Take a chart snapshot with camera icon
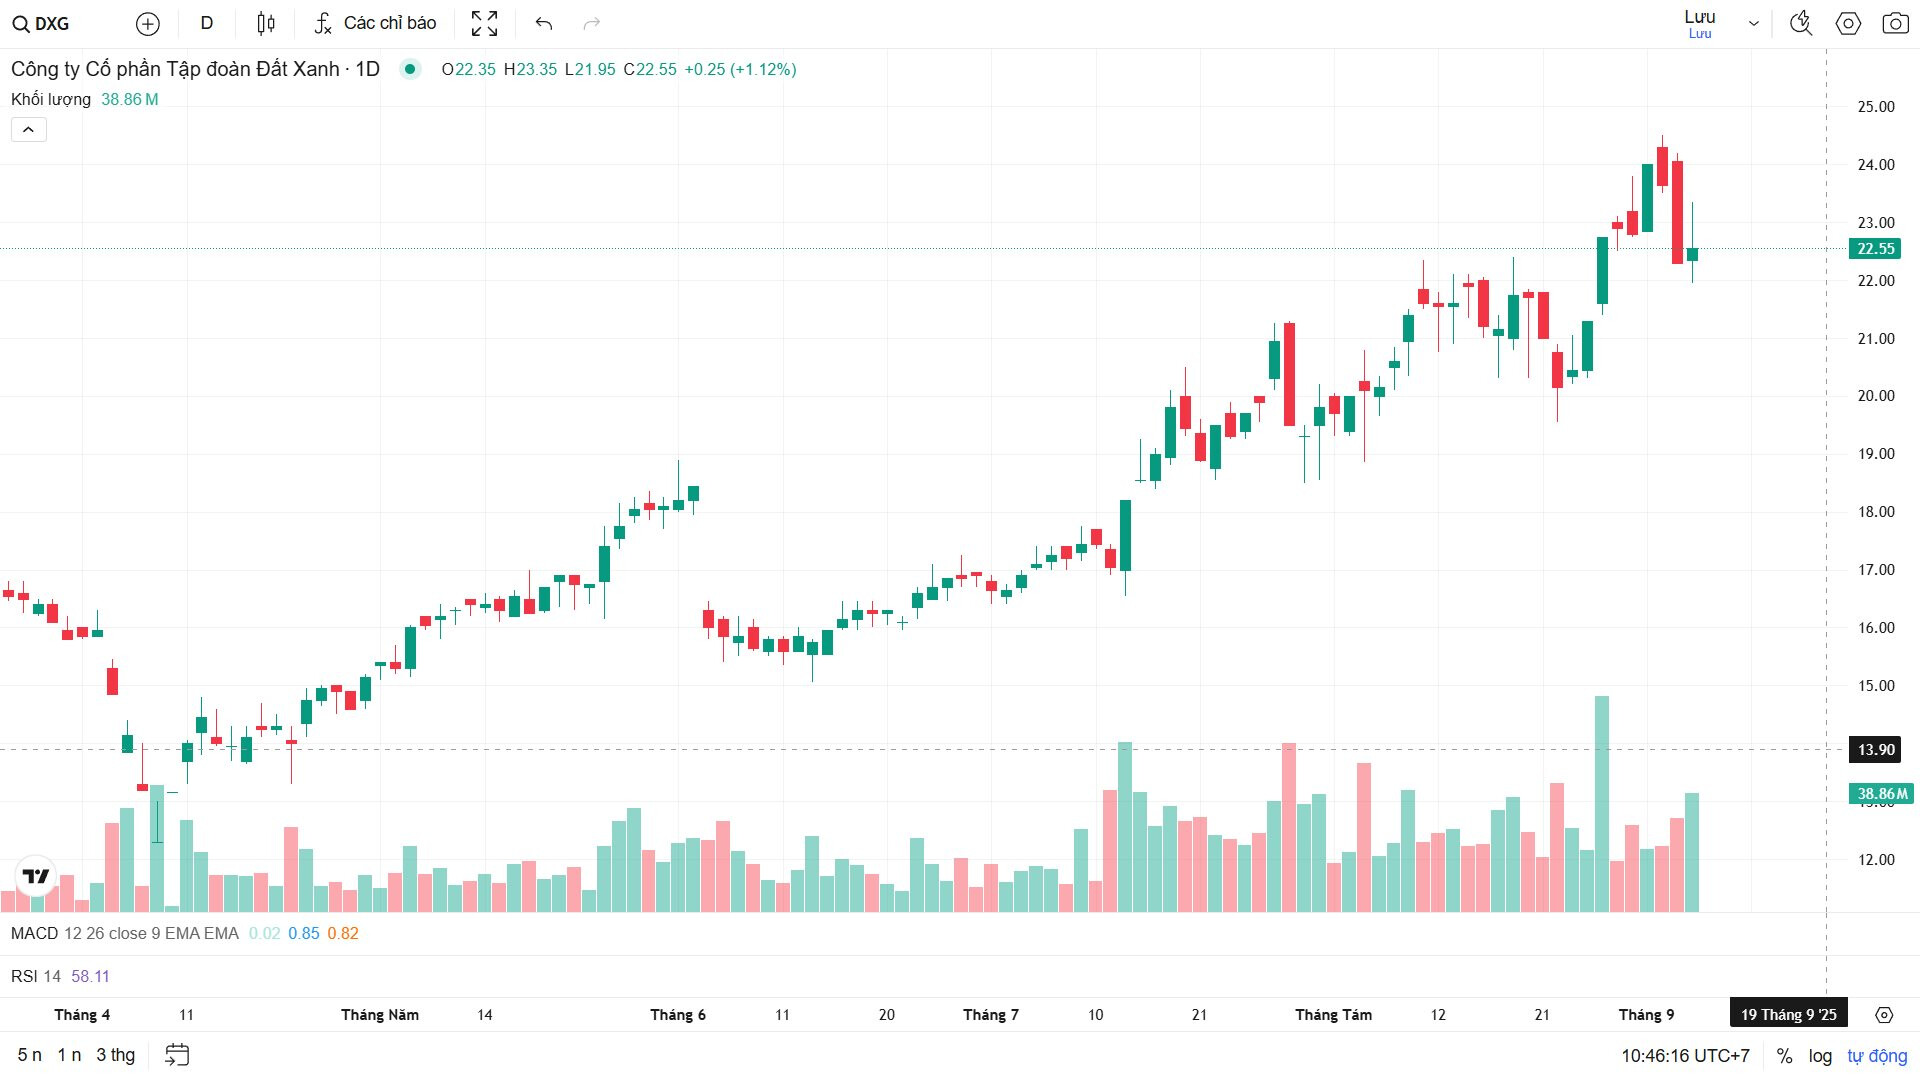Screen dimensions: 1920x1080 tap(1895, 23)
